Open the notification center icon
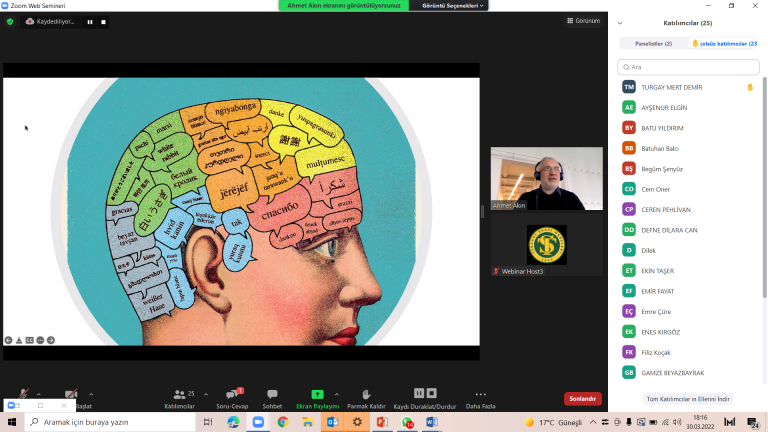This screenshot has width=768, height=432. click(x=753, y=422)
